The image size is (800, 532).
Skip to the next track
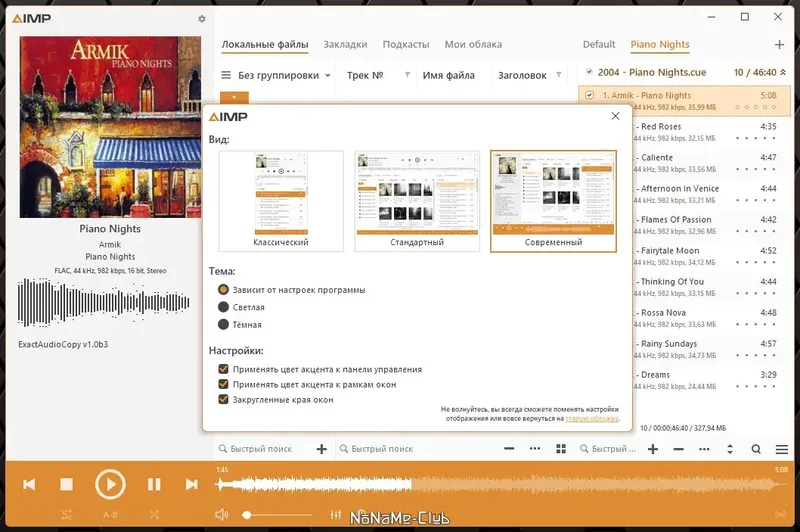(x=191, y=484)
